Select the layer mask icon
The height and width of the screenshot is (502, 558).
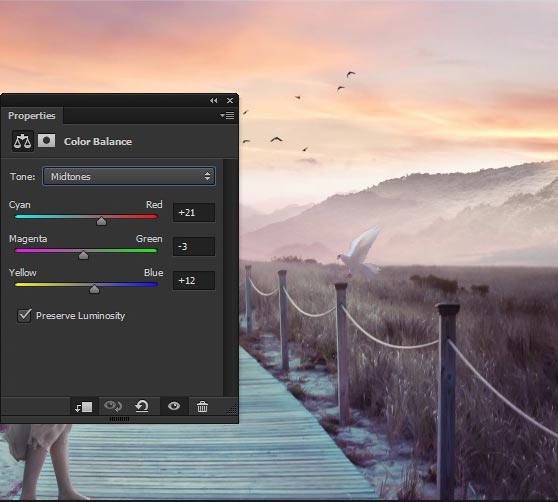pos(46,141)
